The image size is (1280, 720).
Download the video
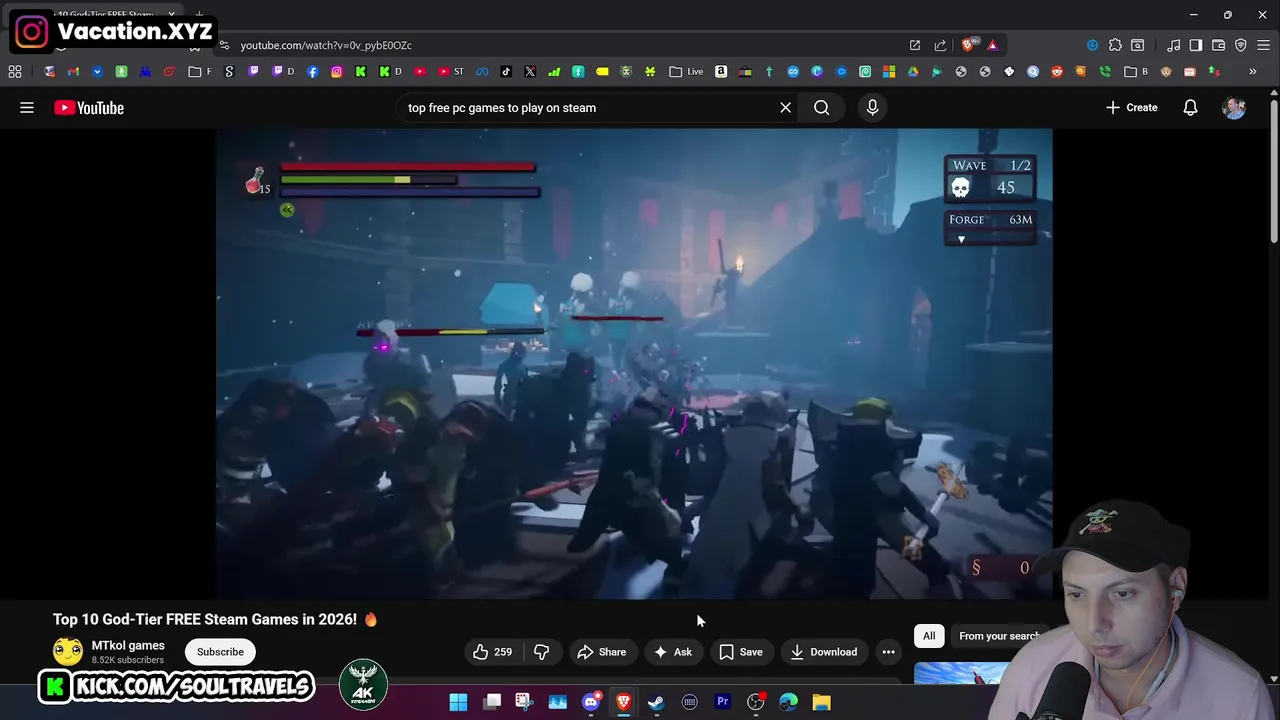823,652
